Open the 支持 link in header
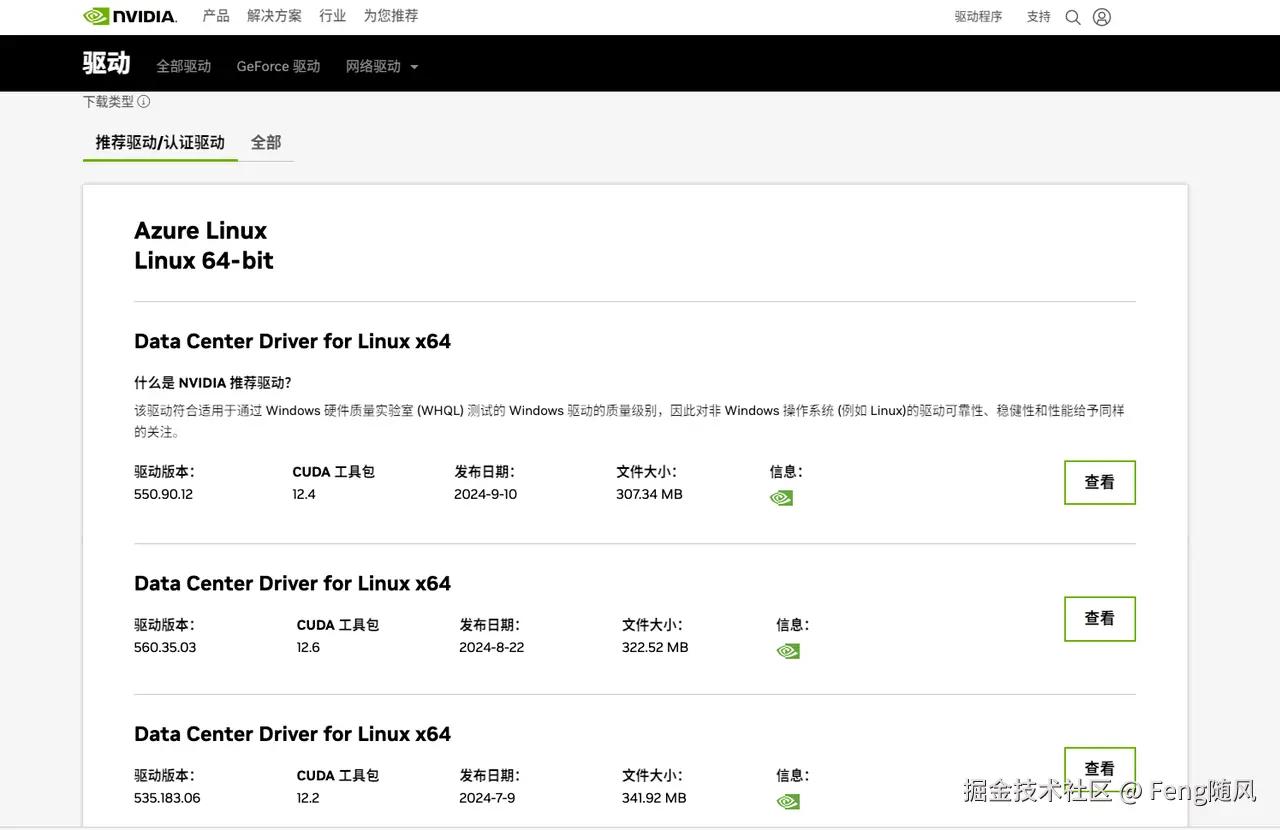The height and width of the screenshot is (830, 1280). pyautogui.click(x=1039, y=17)
